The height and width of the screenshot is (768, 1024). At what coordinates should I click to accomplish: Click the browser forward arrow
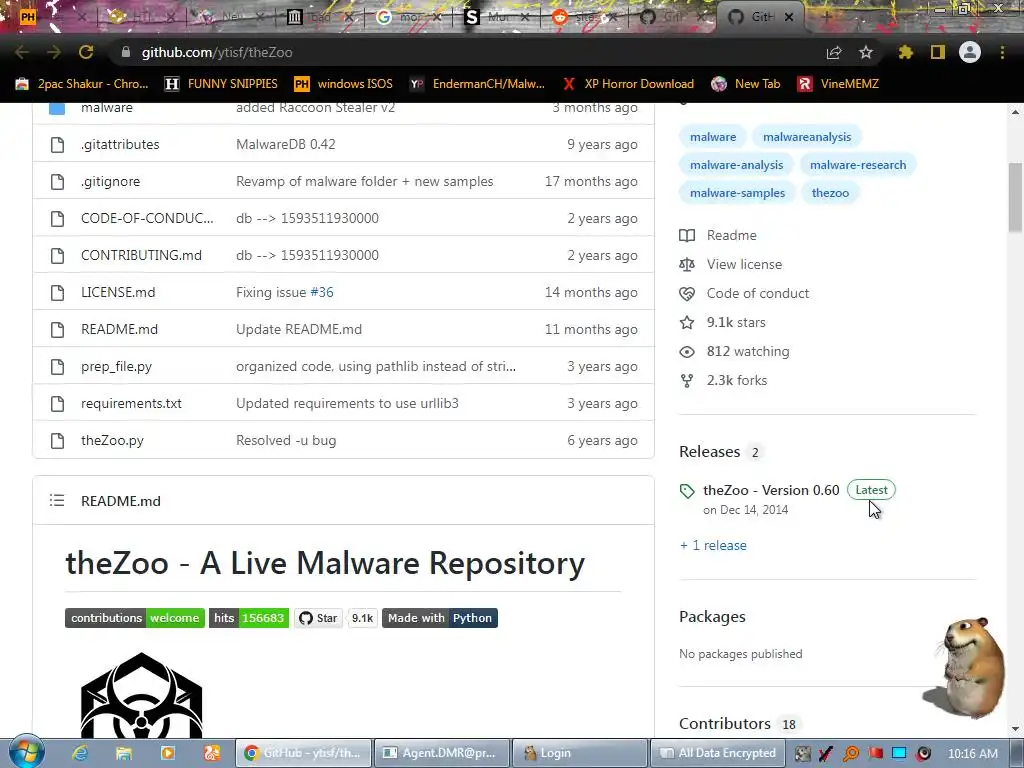click(x=54, y=52)
